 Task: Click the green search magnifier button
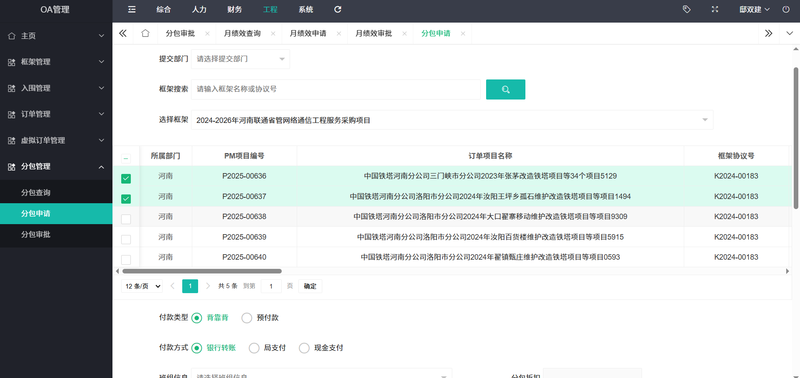click(x=506, y=89)
